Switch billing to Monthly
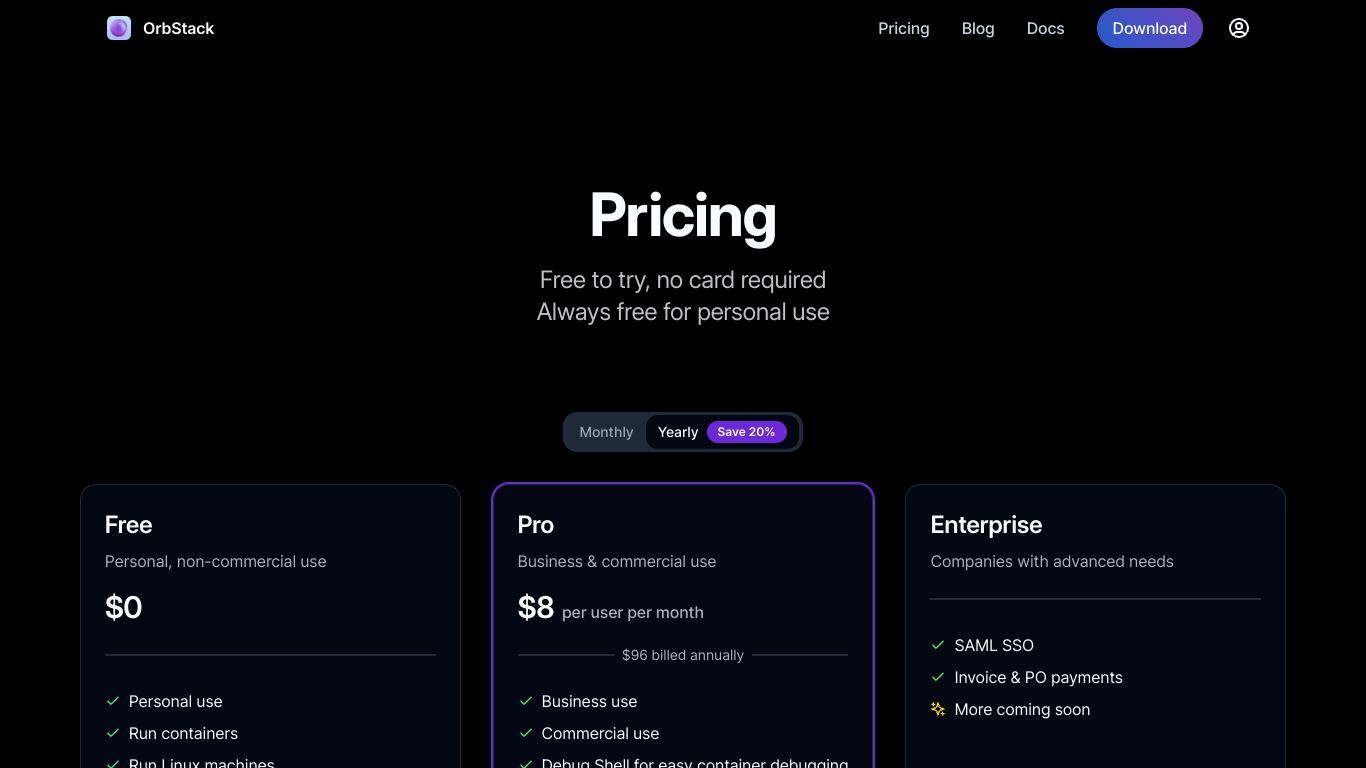The height and width of the screenshot is (768, 1366). (x=606, y=432)
